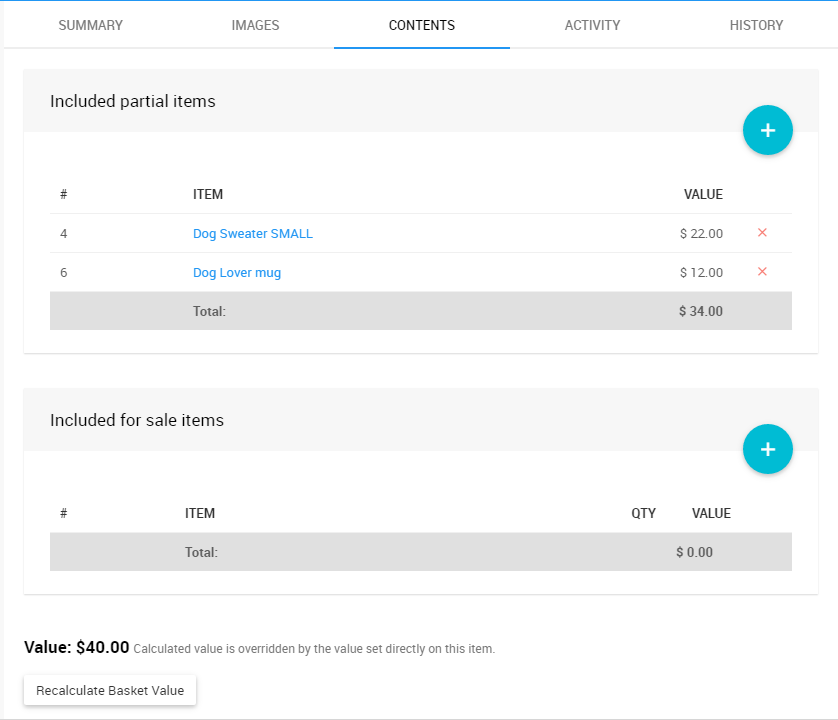838x720 pixels.
Task: Click the ITEM header in partial items table
Action: [208, 194]
